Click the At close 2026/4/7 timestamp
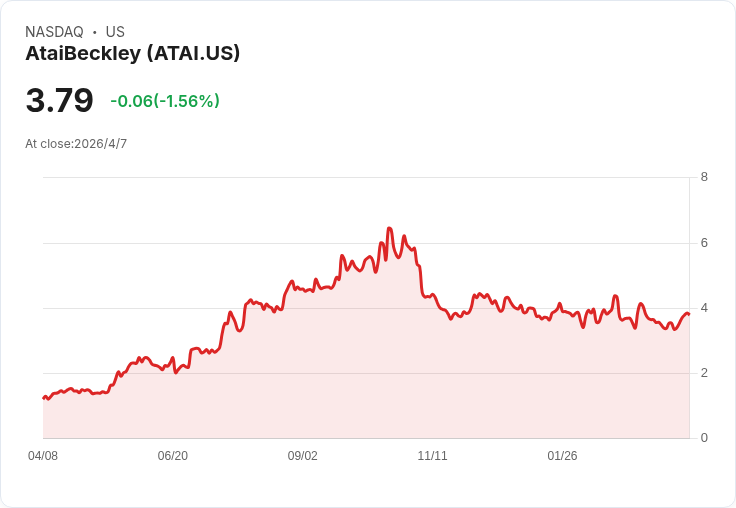This screenshot has width=736, height=508. (76, 144)
